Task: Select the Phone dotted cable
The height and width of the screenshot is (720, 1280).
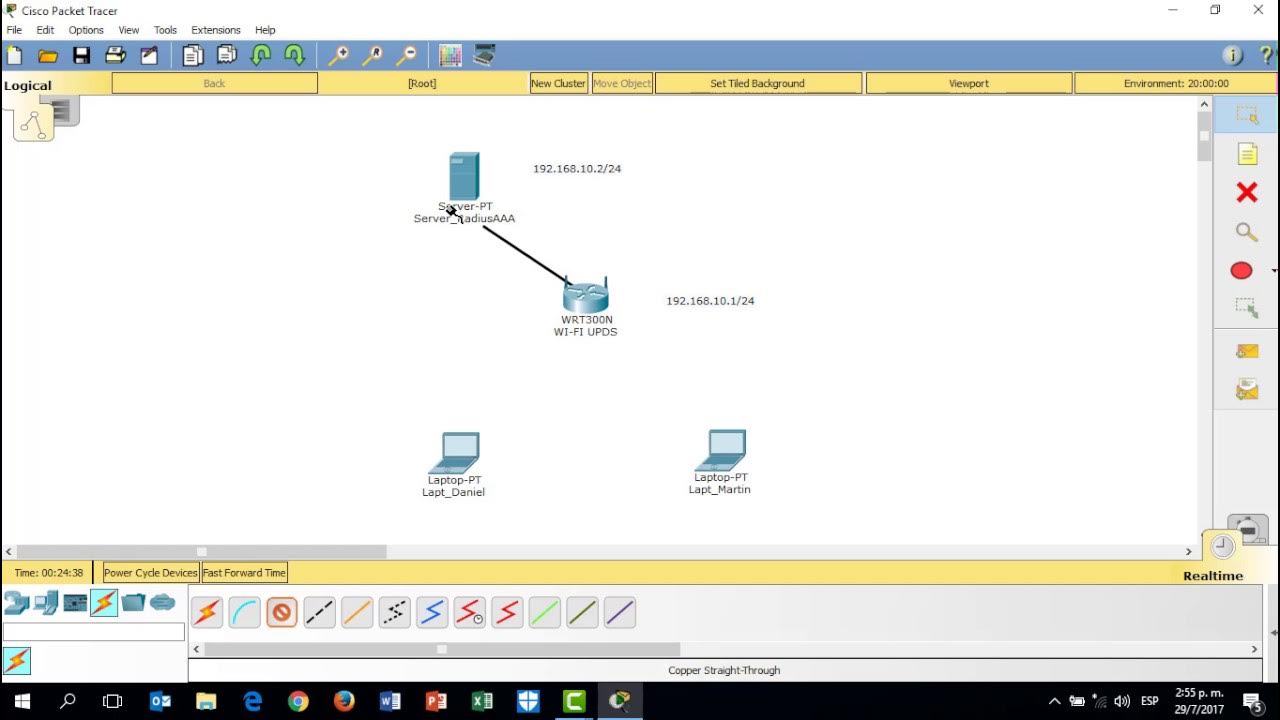Action: tap(394, 612)
